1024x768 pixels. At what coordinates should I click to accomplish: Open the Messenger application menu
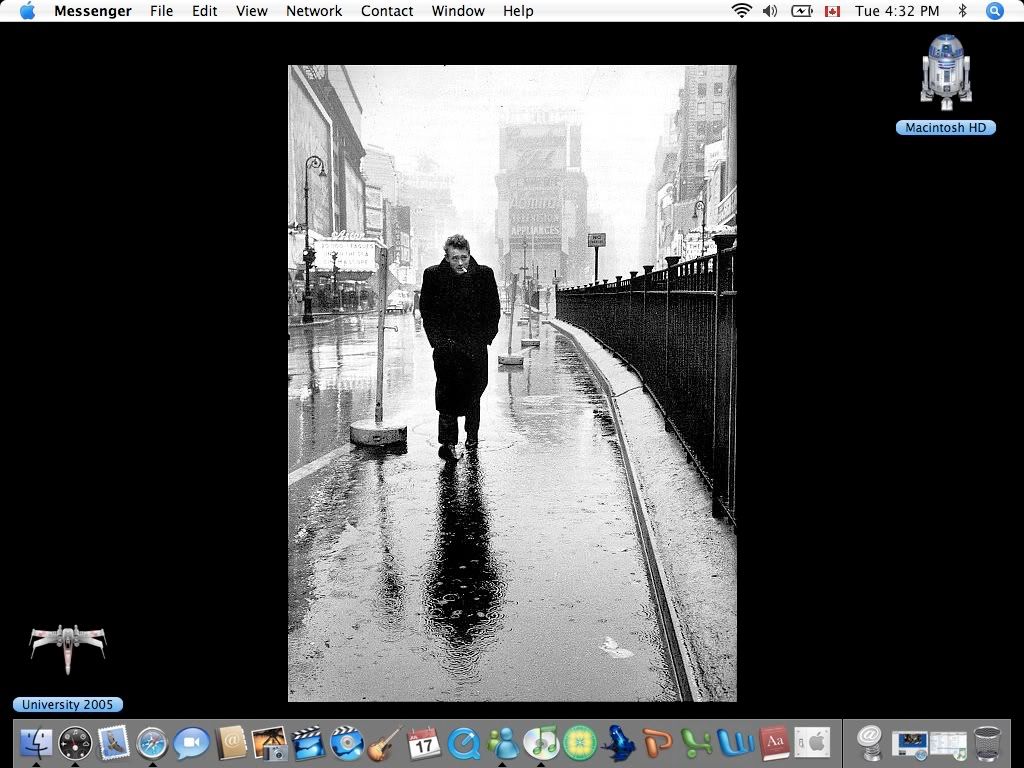tap(93, 11)
